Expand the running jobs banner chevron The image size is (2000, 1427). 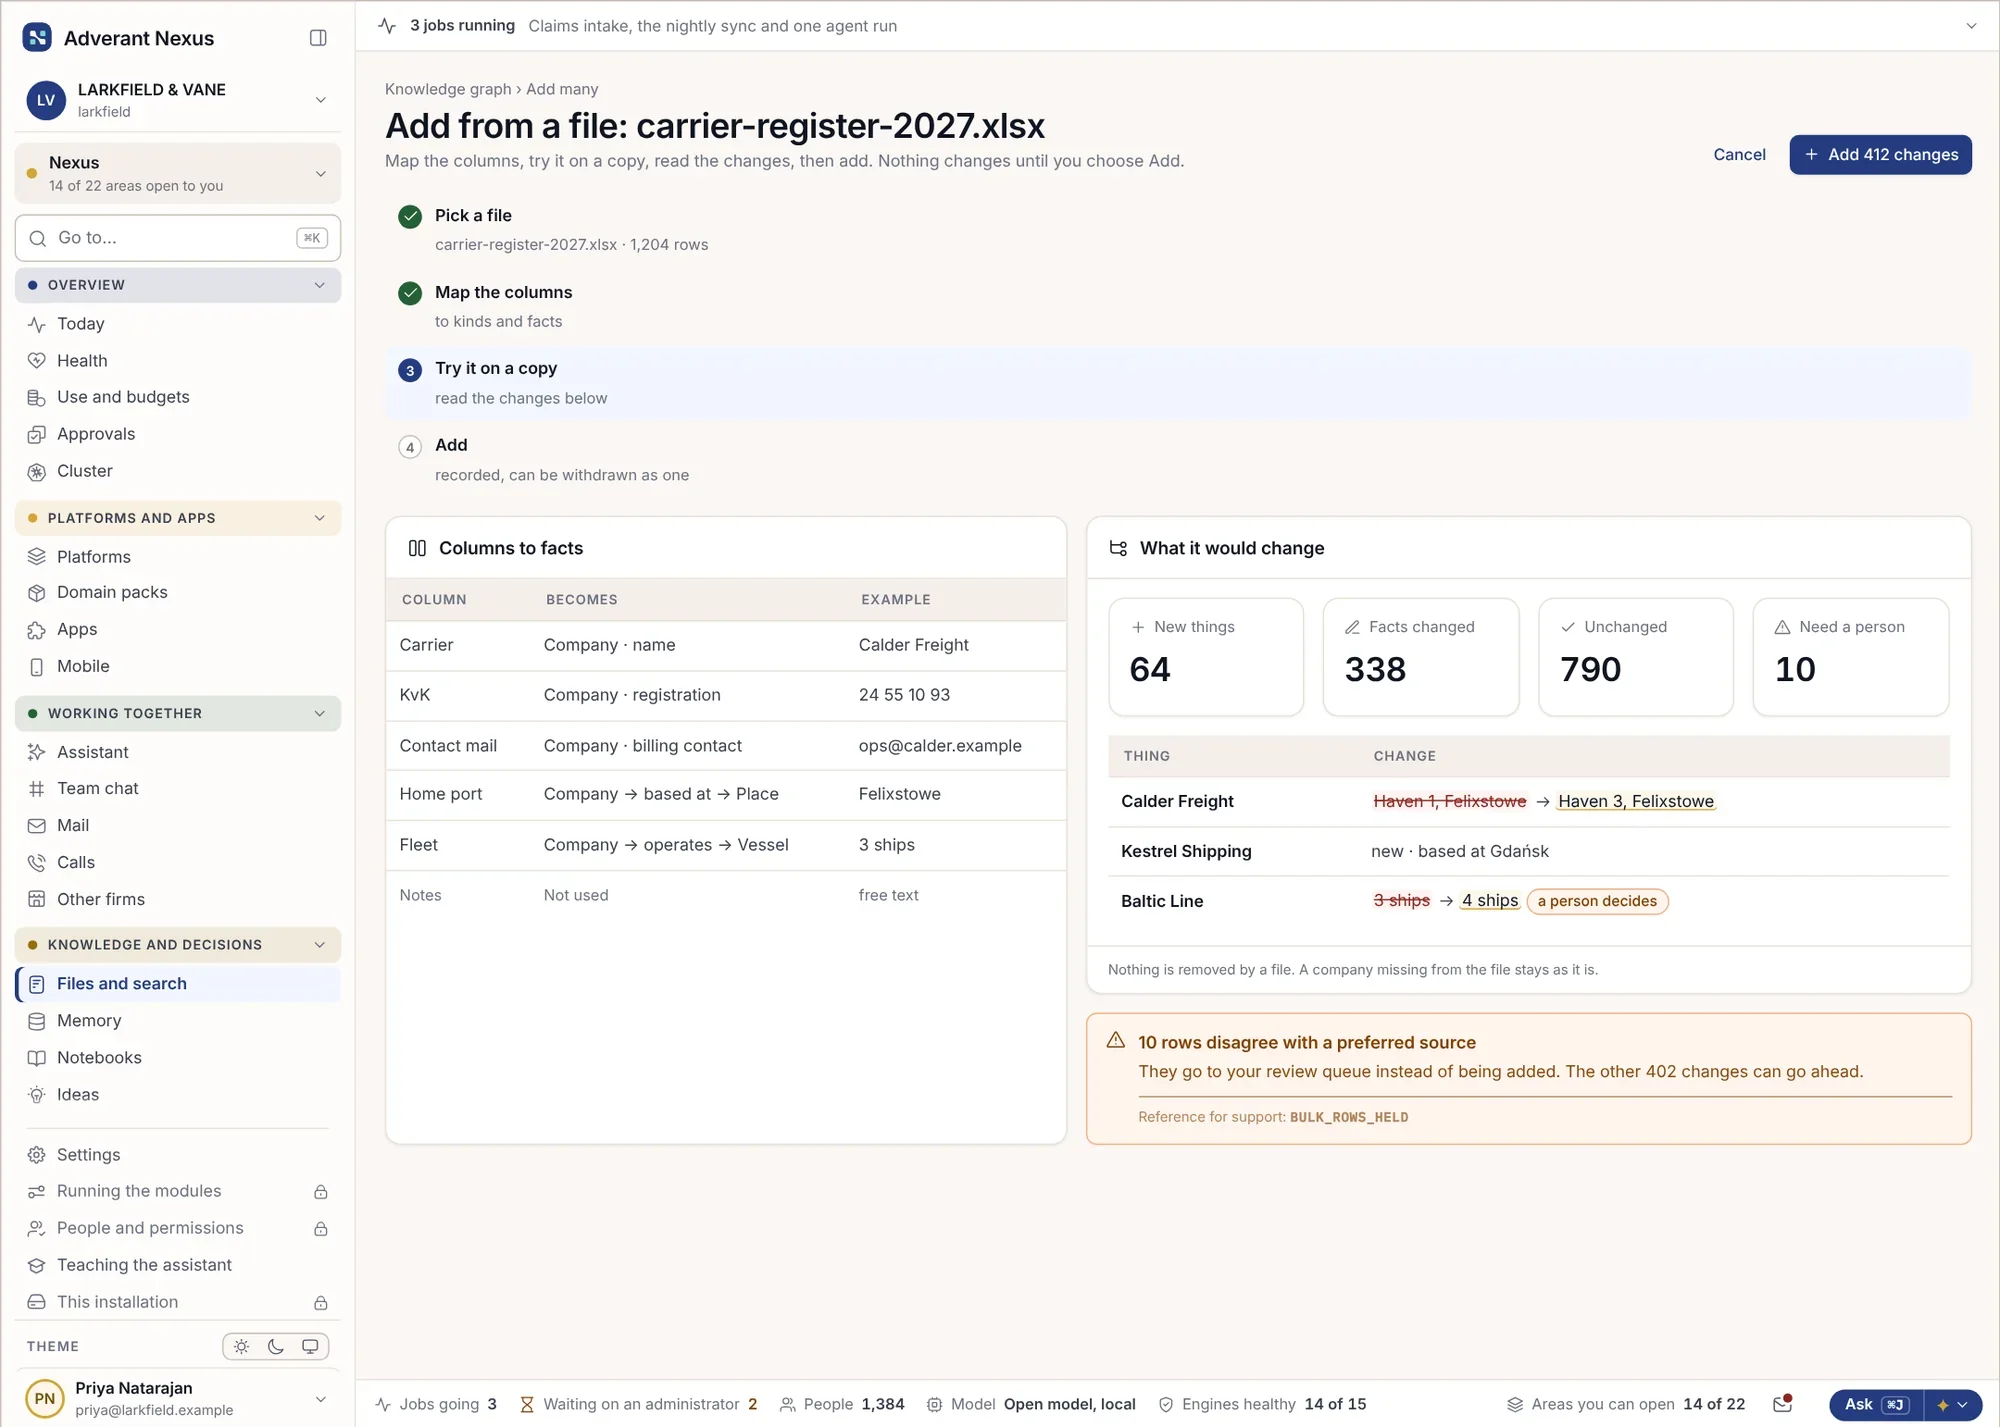[x=1971, y=26]
